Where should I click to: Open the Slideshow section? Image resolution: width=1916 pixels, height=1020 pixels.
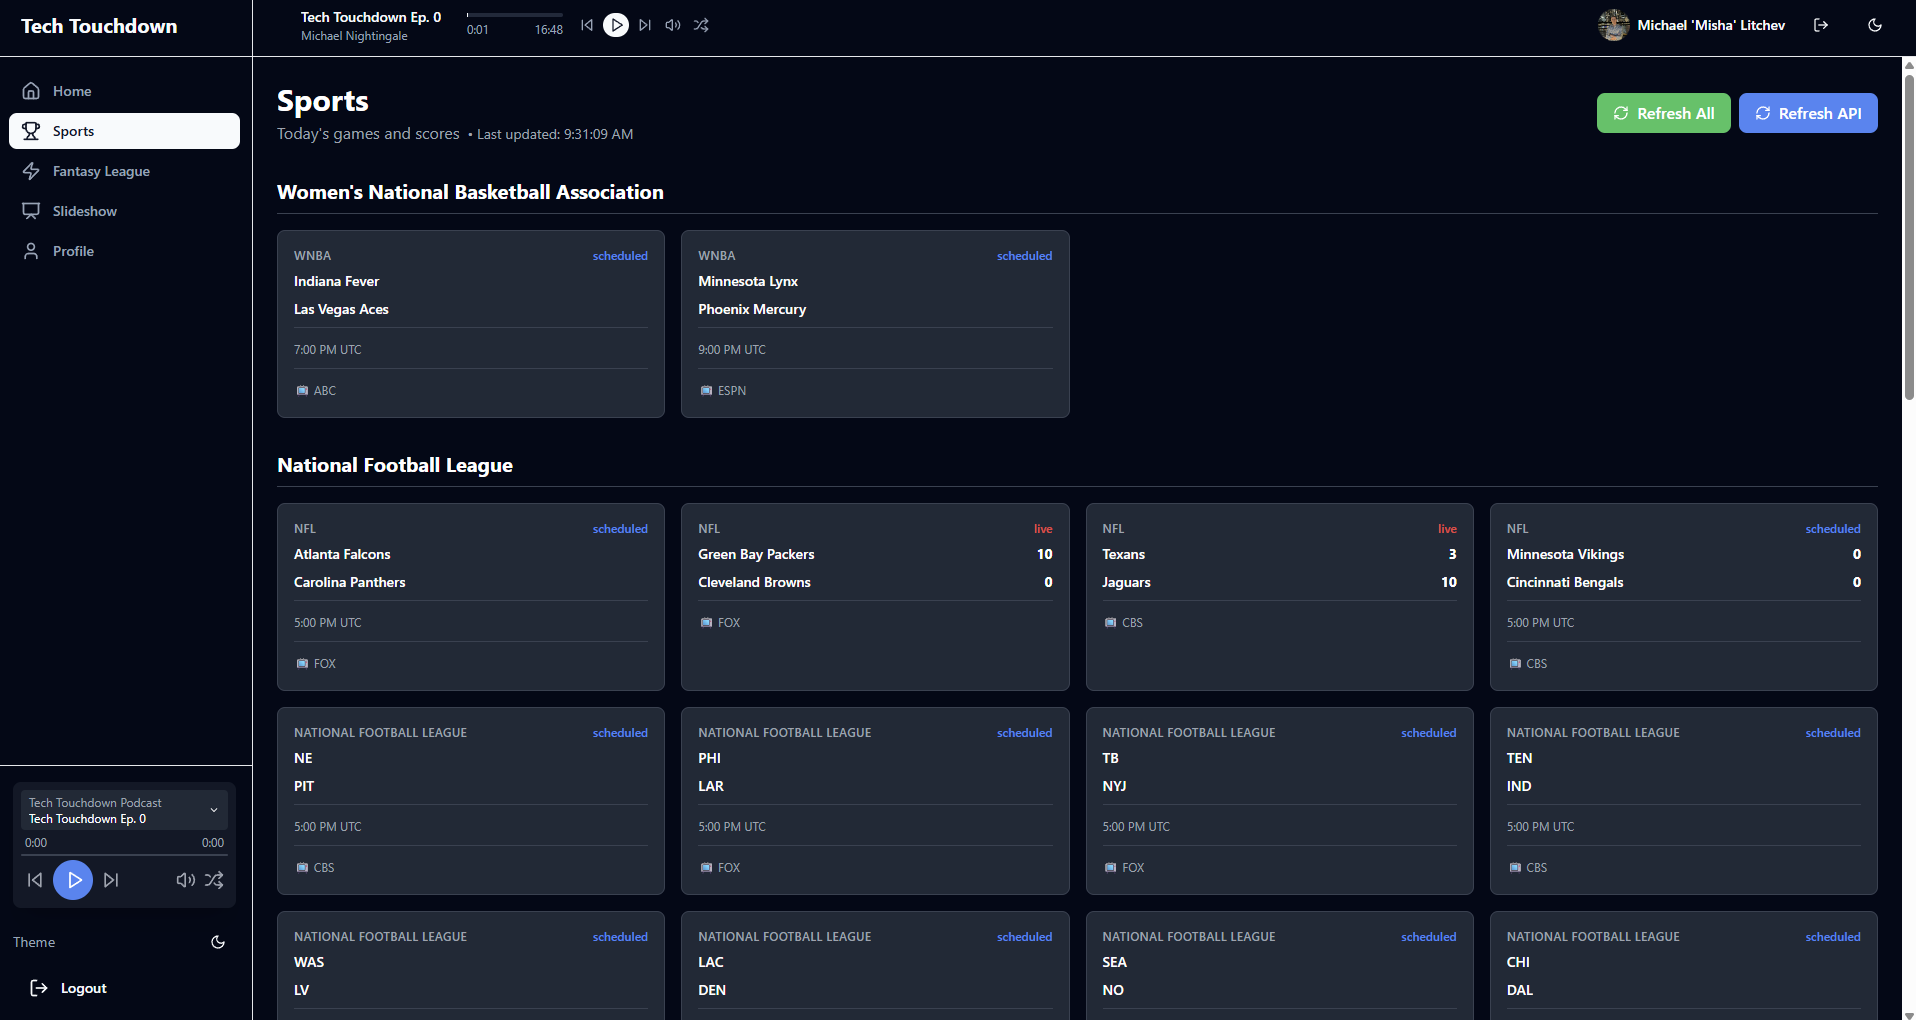point(84,211)
